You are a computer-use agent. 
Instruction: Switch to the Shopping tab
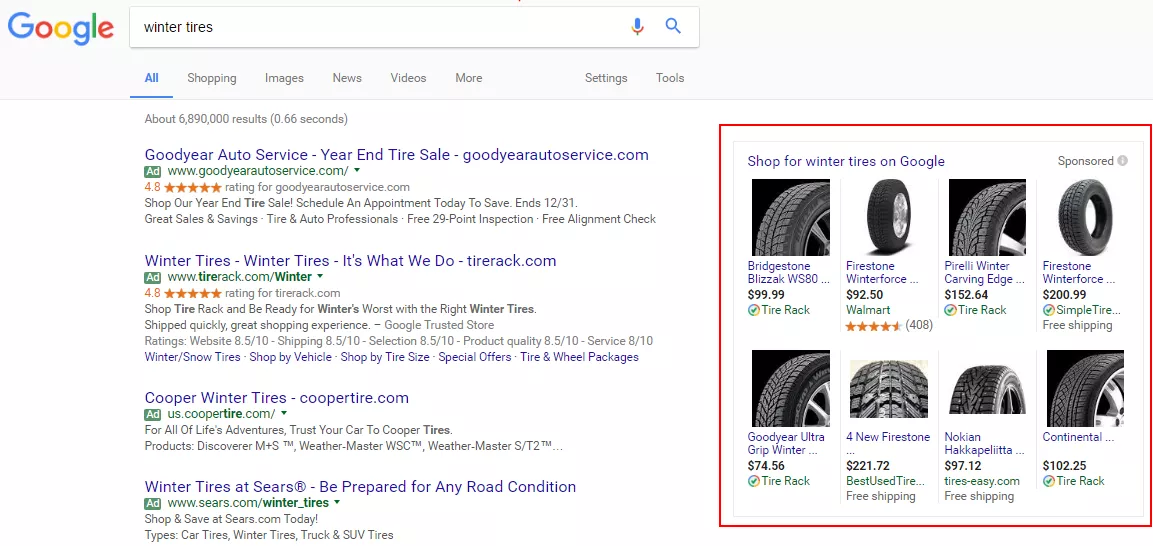click(x=212, y=78)
